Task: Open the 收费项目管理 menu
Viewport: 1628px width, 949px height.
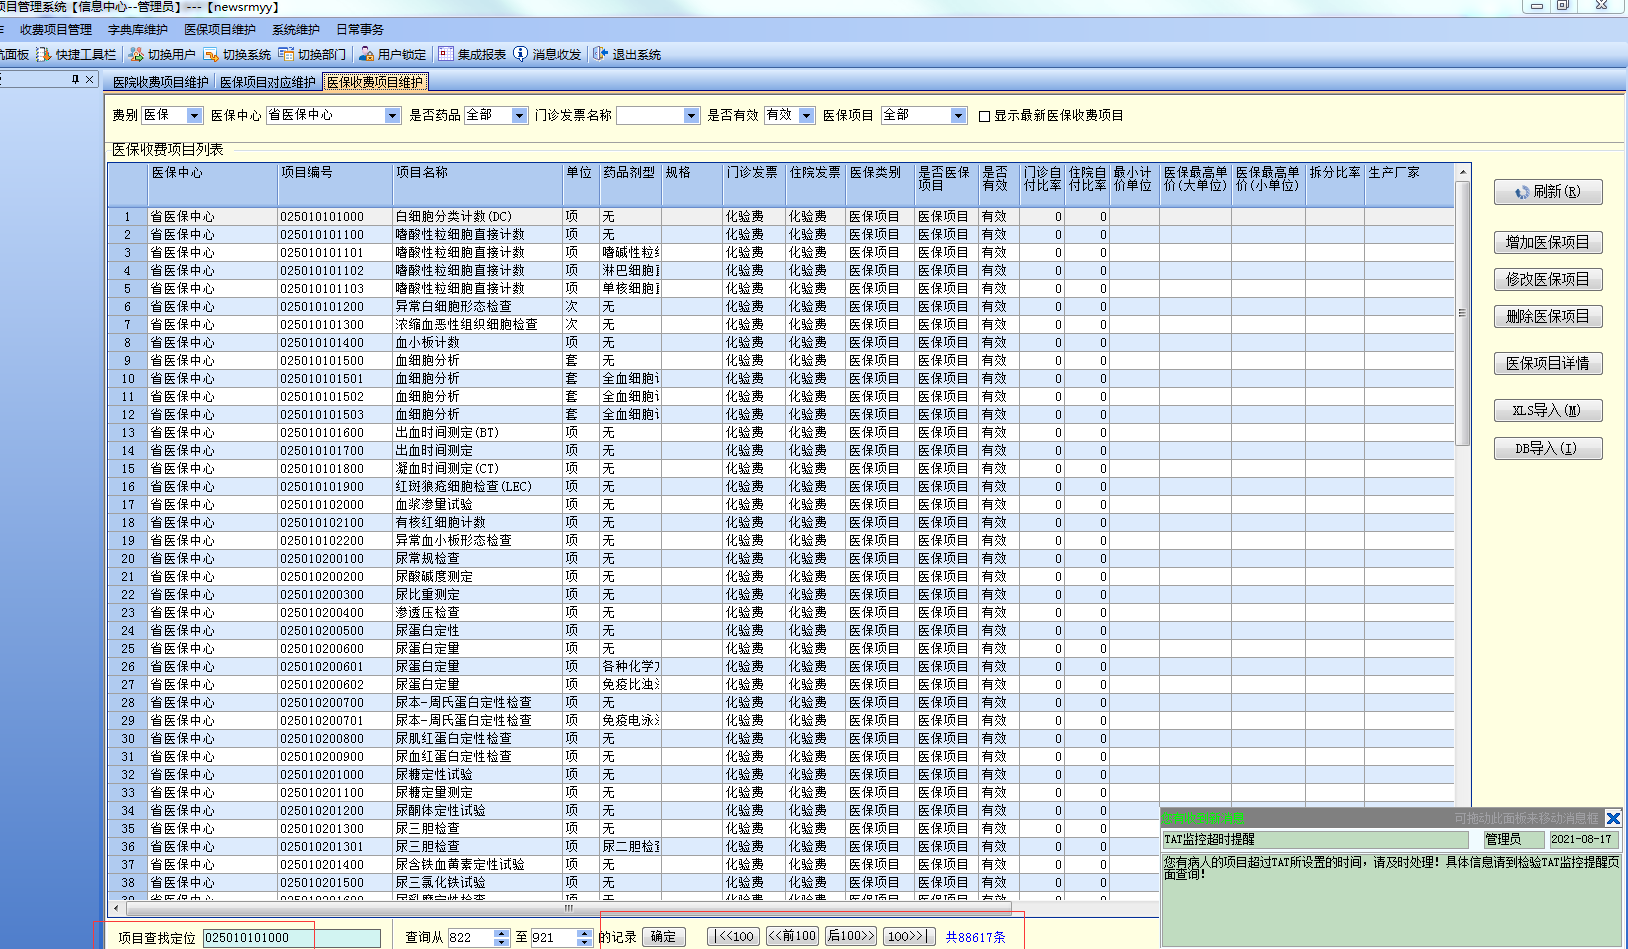Action: [56, 30]
